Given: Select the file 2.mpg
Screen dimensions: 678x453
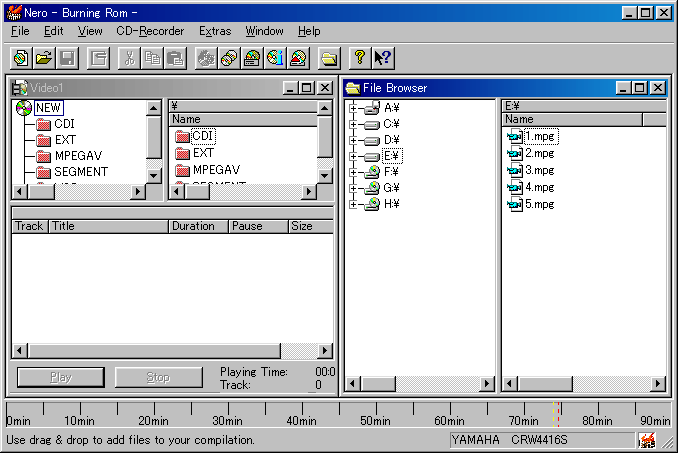Looking at the screenshot, I should (x=540, y=153).
